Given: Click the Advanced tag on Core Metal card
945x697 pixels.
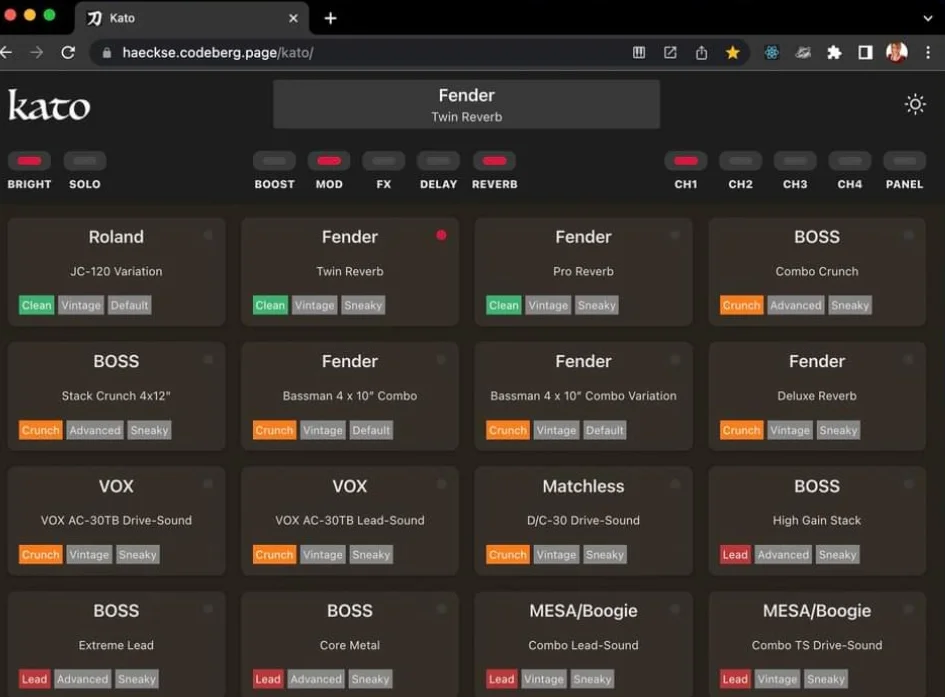Looking at the screenshot, I should coord(316,679).
